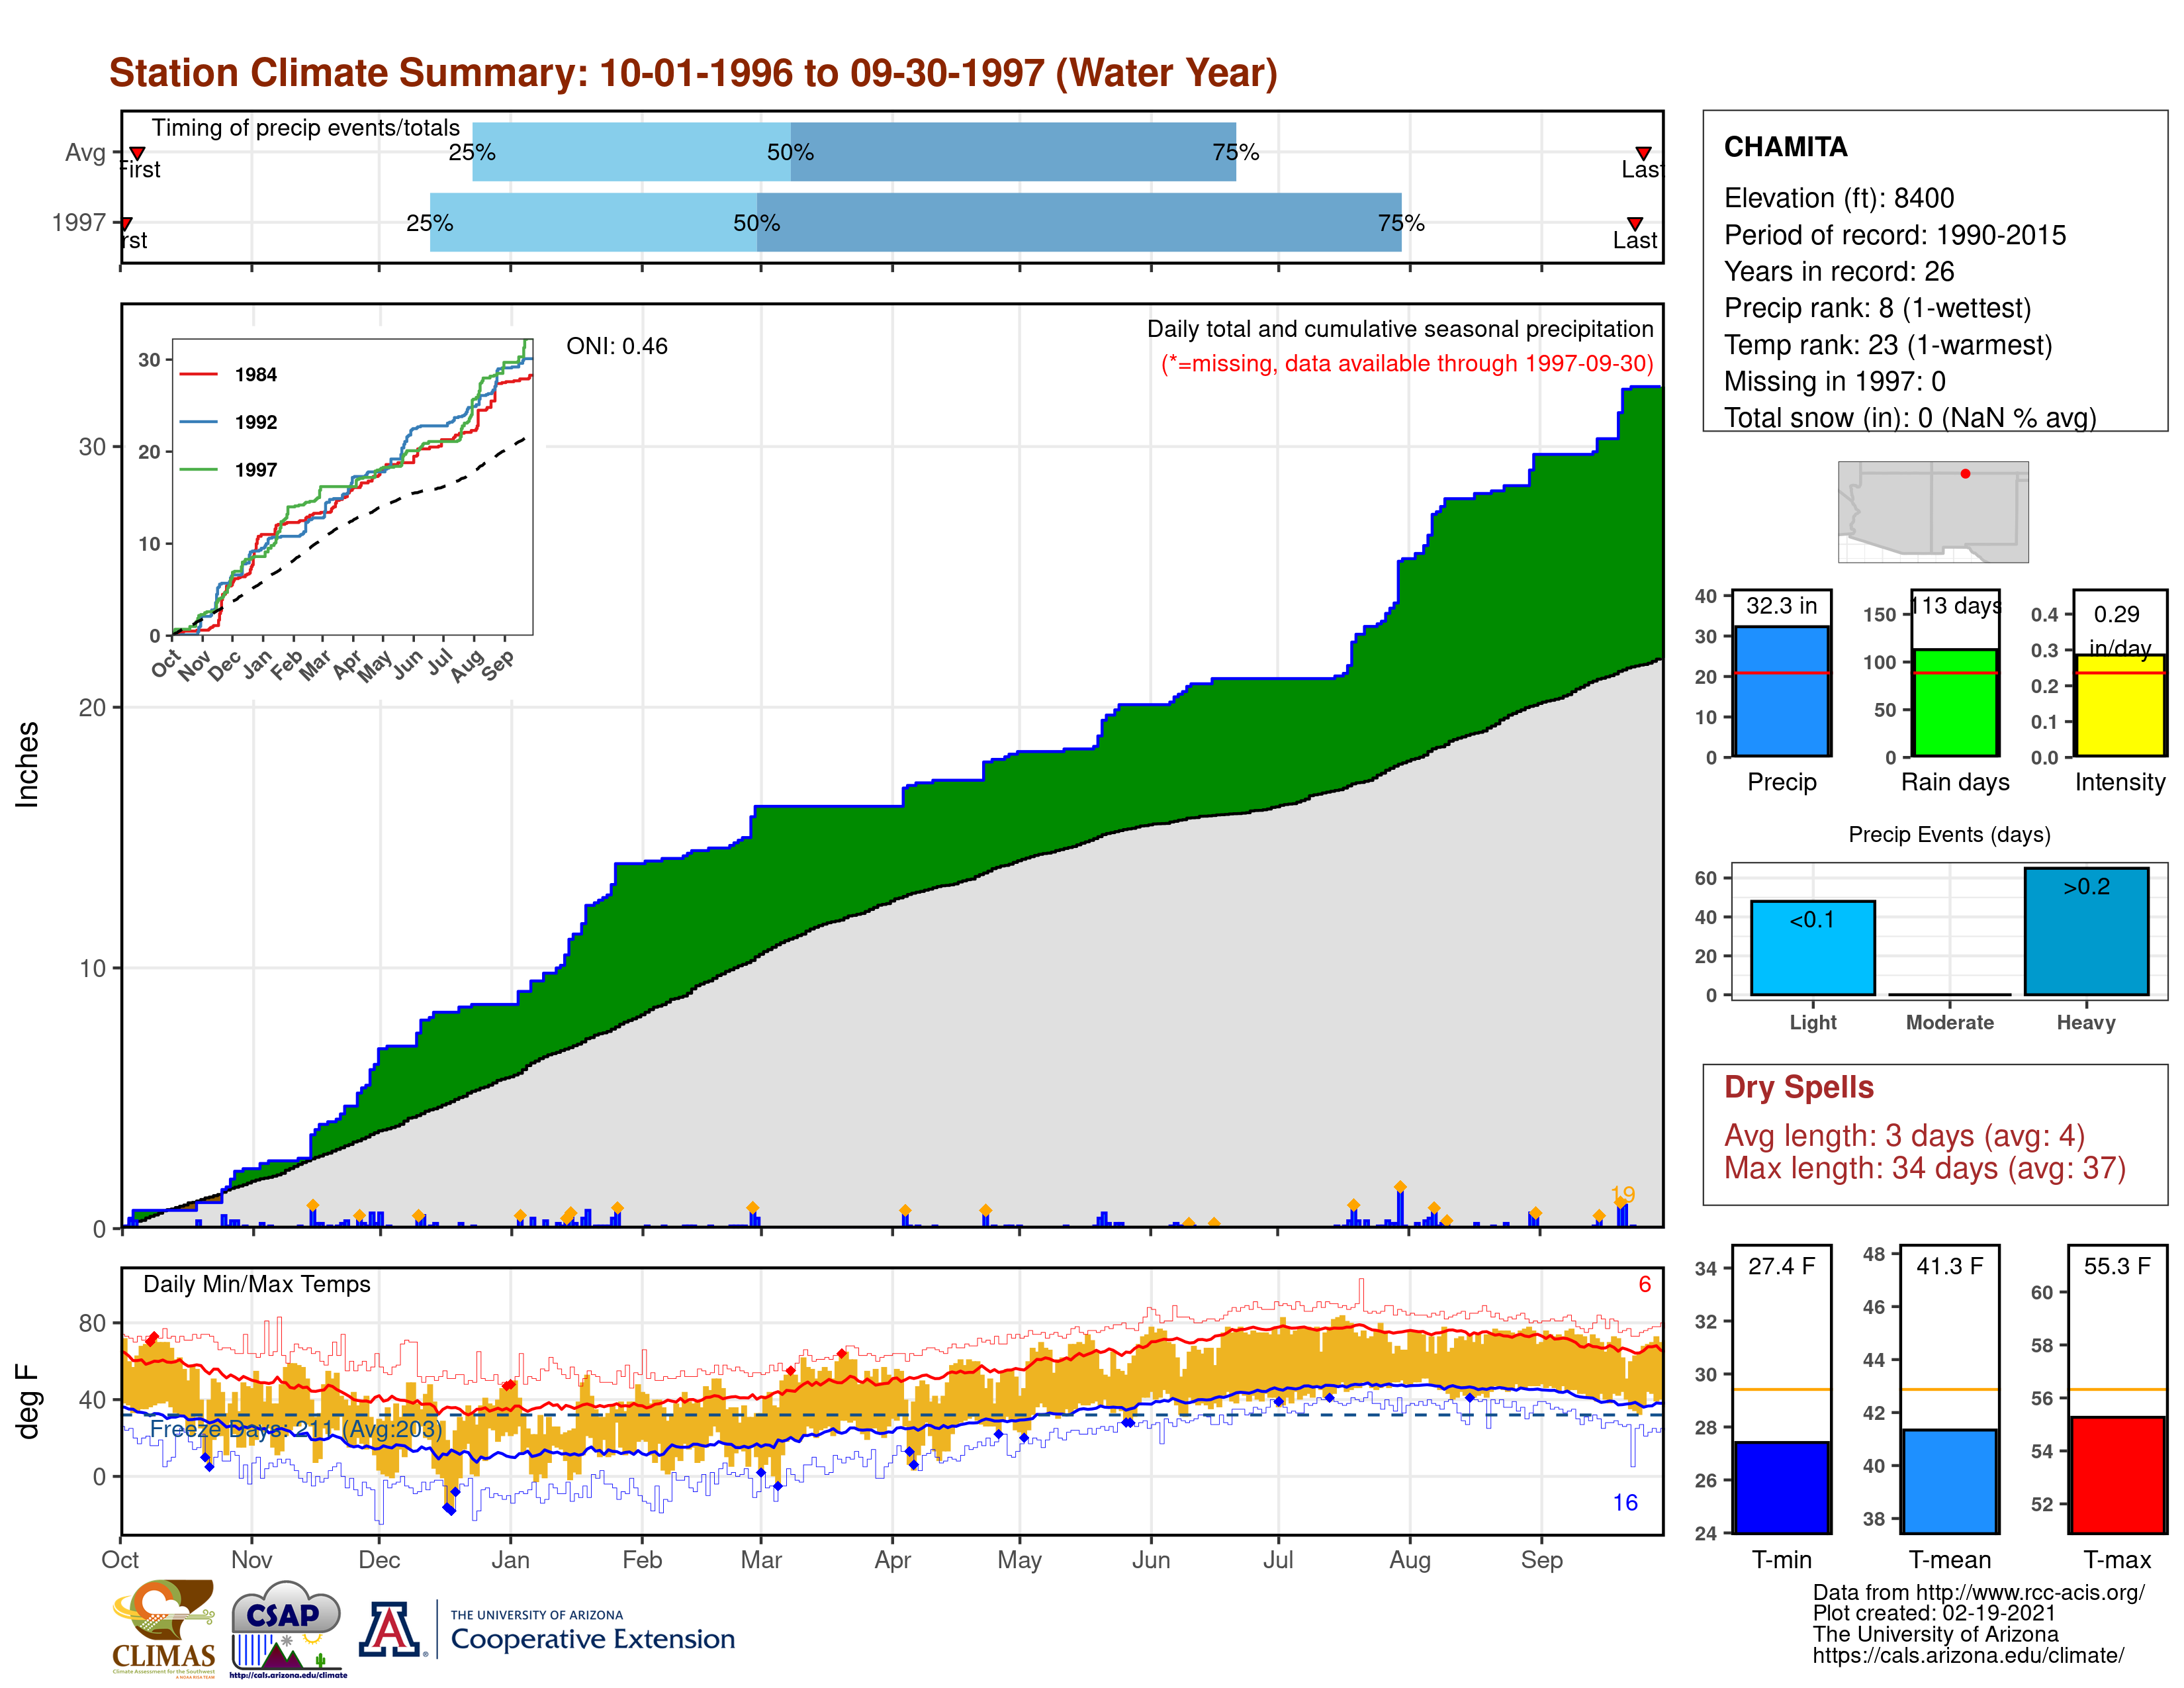Click the blue '16' annotation on temp chart
This screenshot has height=1688, width=2184.
[1625, 1502]
